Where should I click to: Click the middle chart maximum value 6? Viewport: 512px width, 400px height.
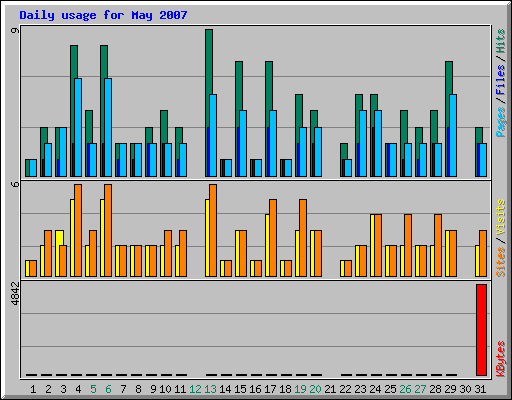15,184
